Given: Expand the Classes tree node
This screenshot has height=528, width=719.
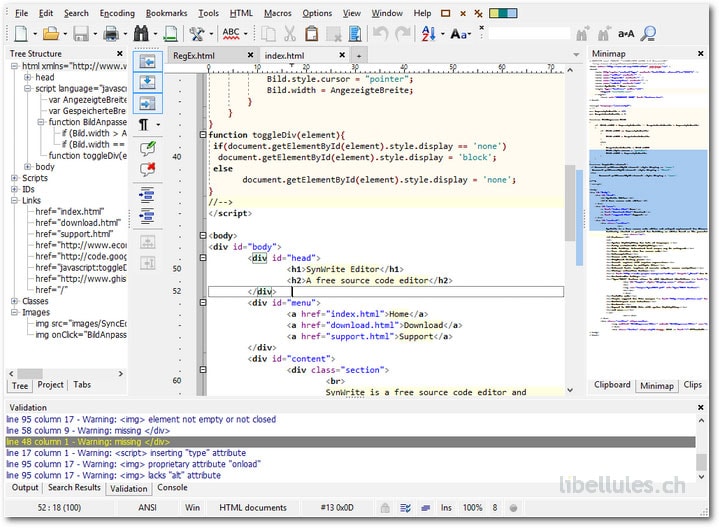Looking at the screenshot, I should 14,301.
